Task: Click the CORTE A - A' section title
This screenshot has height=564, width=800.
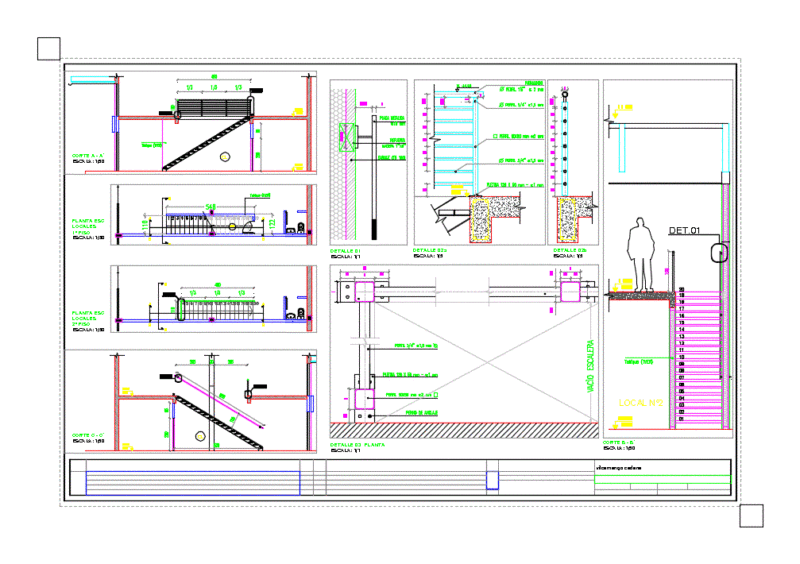Action: pyautogui.click(x=88, y=156)
